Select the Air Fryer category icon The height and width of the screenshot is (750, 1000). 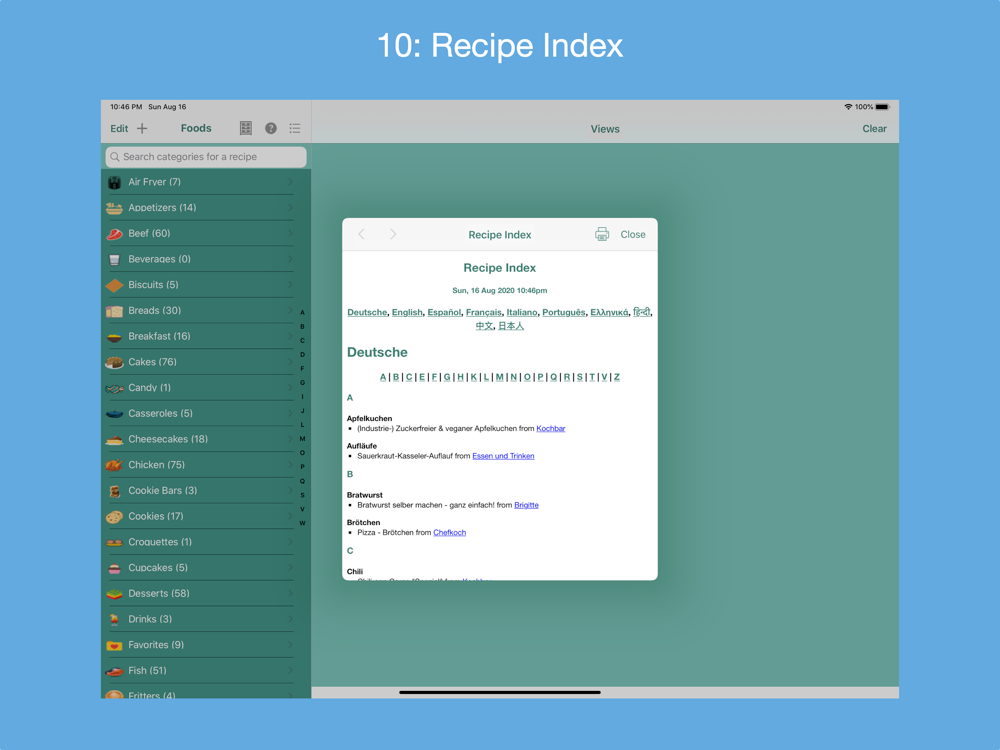(115, 182)
